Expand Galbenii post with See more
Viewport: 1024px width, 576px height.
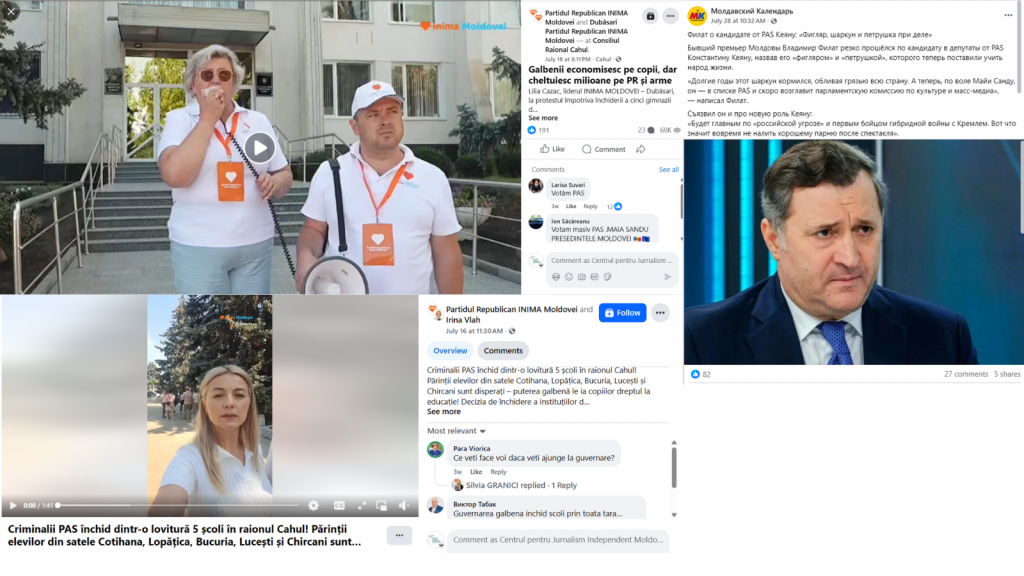tap(543, 118)
